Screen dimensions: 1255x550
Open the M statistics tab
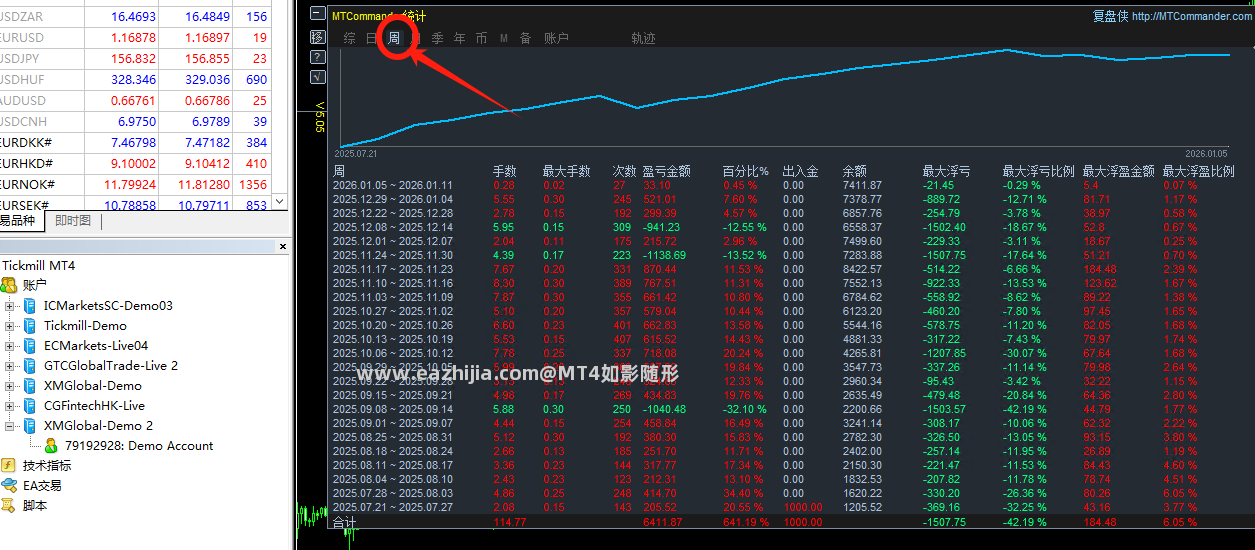coord(504,38)
